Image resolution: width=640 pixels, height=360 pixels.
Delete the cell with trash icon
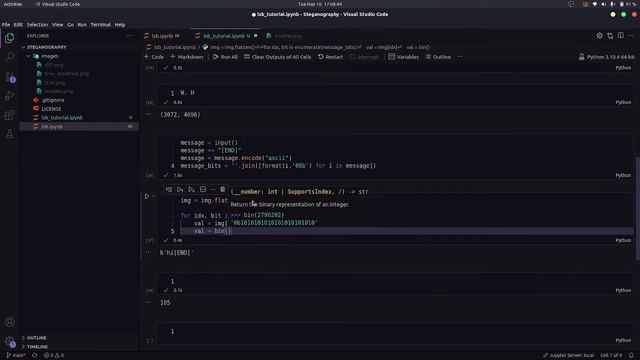tap(222, 189)
